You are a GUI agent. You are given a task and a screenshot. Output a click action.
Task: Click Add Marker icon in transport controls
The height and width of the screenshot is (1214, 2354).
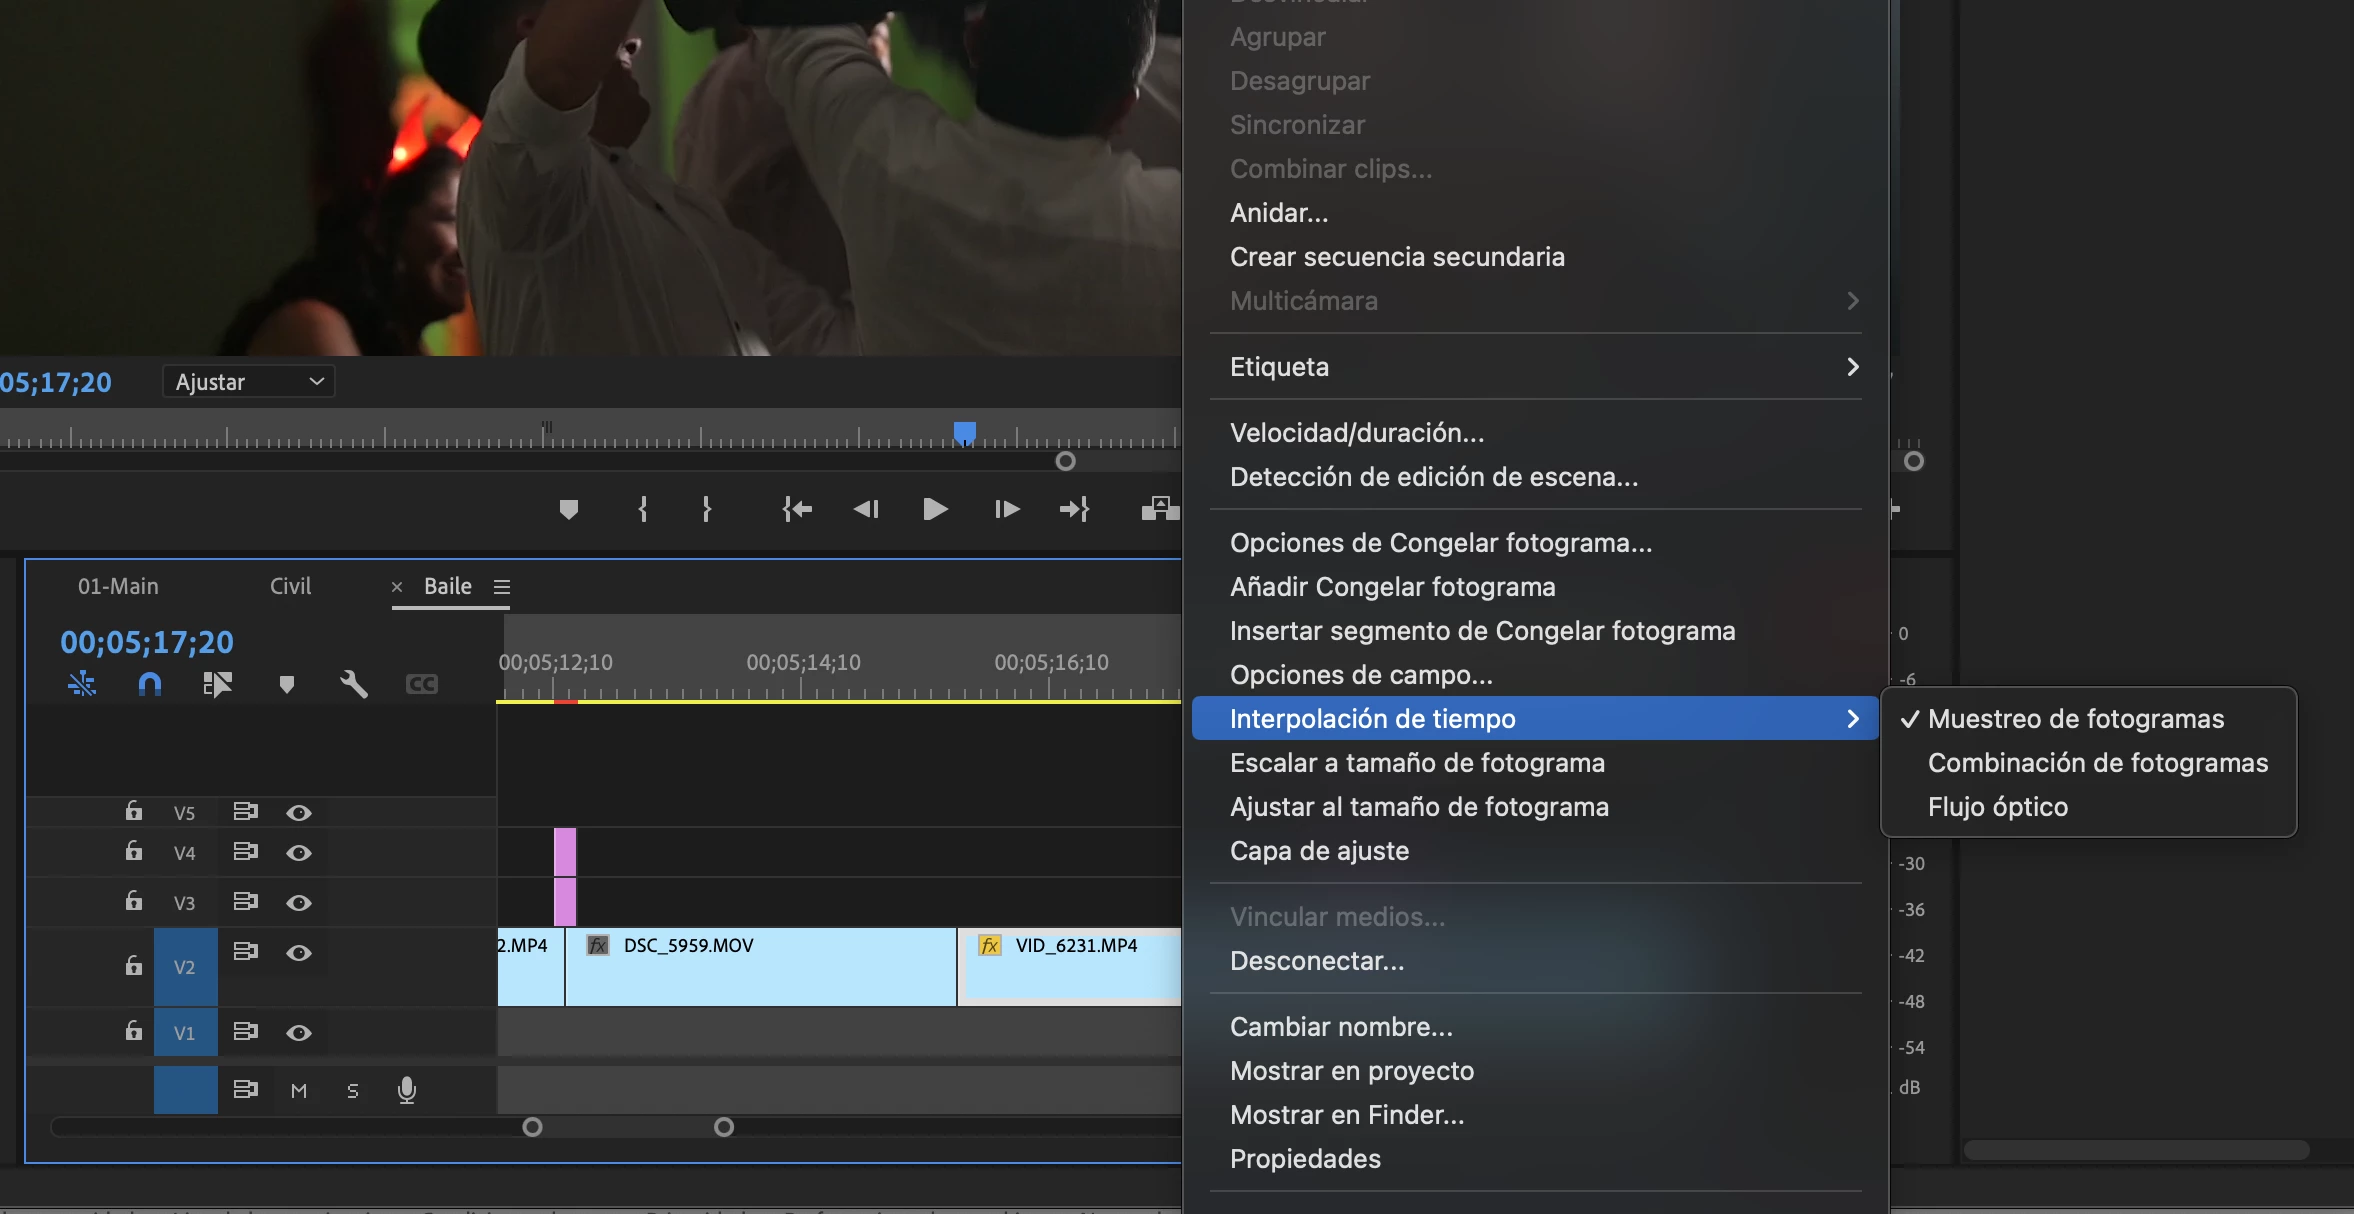point(568,509)
